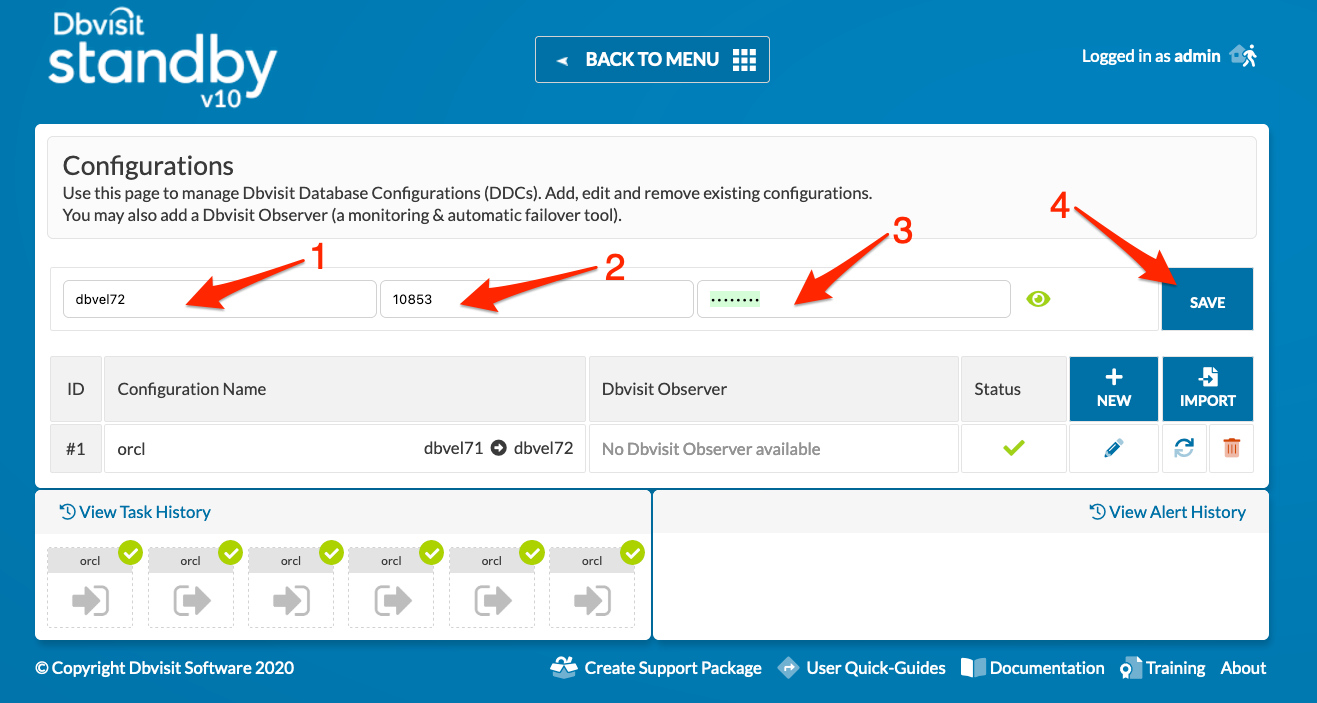Click the Dbvisit Observer column header
Screen dimensions: 1317x703
774,389
